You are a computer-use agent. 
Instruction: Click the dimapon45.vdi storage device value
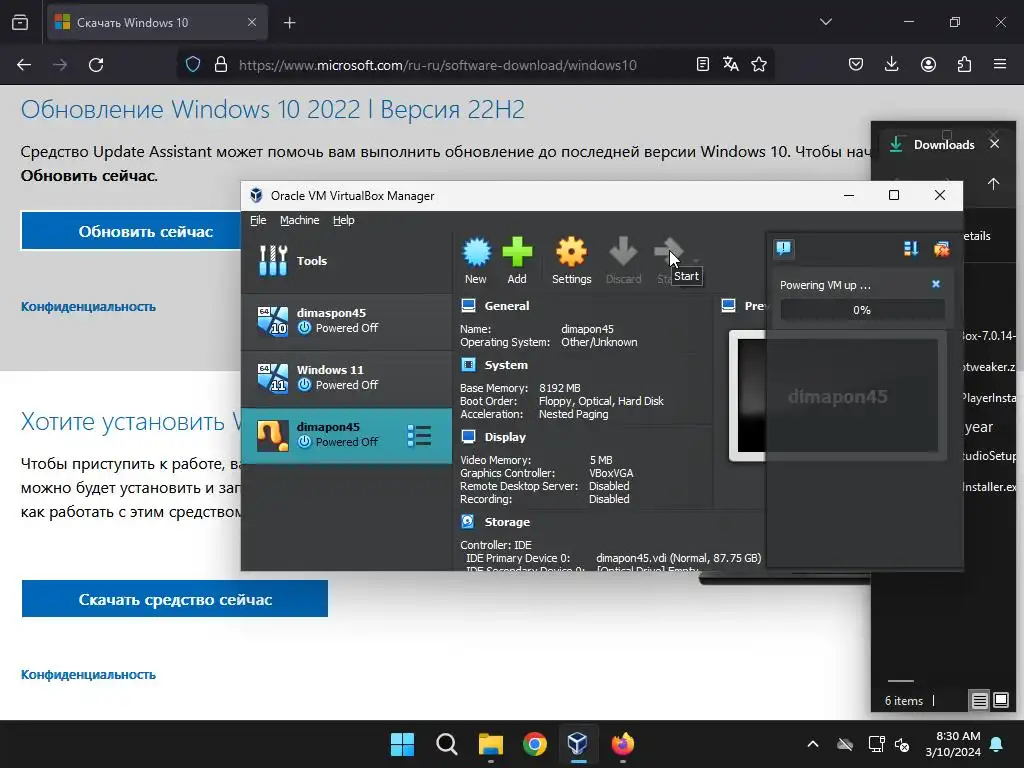pyautogui.click(x=679, y=558)
